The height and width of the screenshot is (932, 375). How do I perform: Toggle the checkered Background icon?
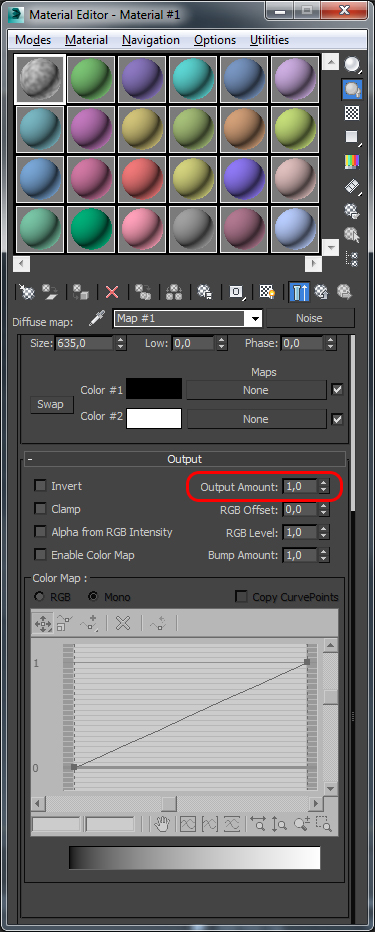[352, 113]
